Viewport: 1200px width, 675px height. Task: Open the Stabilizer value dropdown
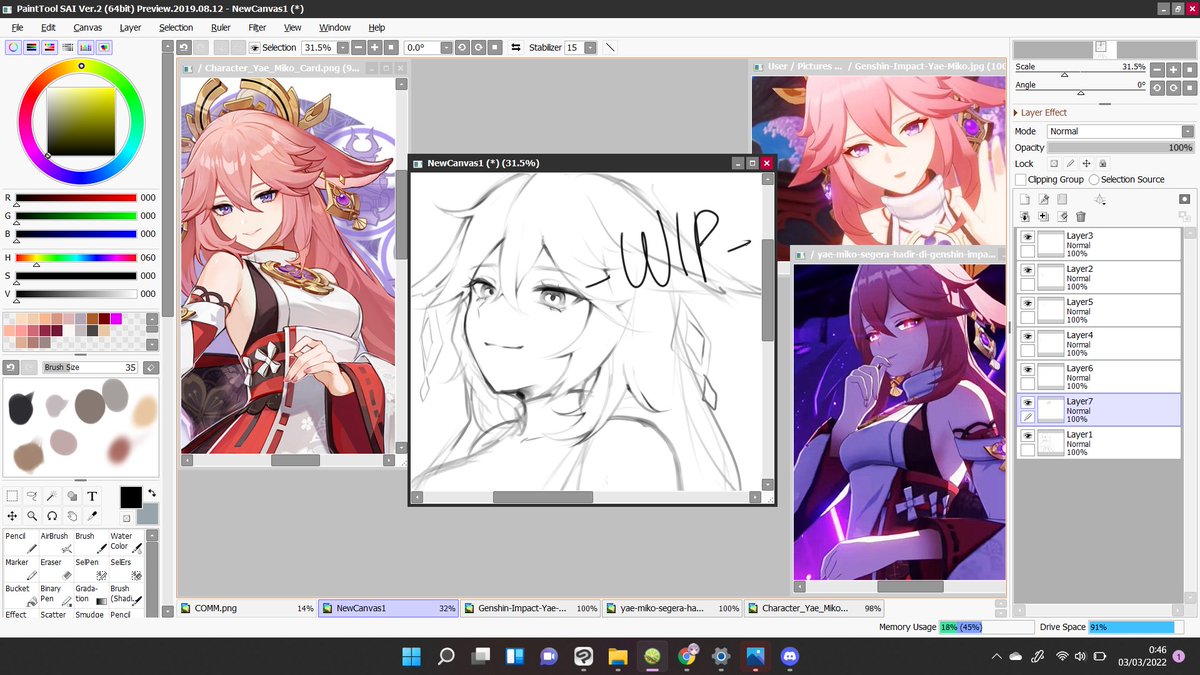[591, 47]
